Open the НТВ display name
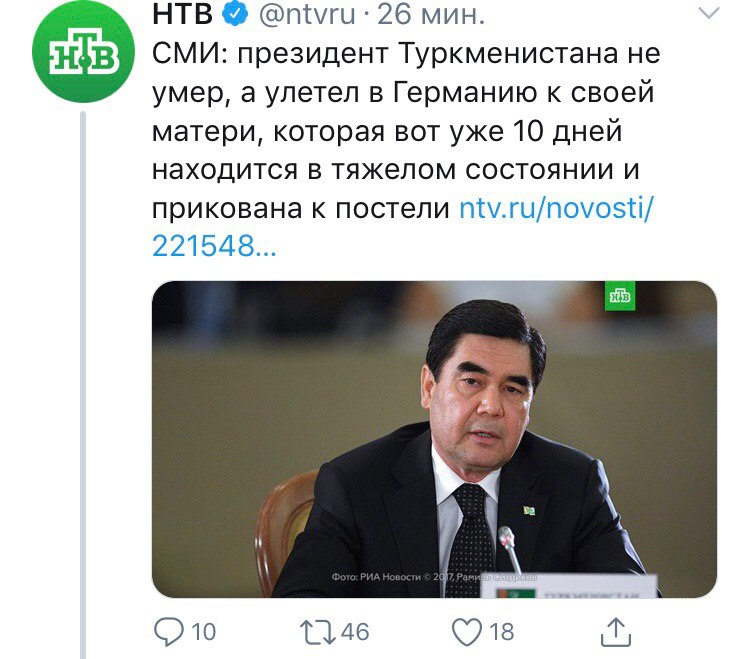750x659 pixels. [183, 14]
